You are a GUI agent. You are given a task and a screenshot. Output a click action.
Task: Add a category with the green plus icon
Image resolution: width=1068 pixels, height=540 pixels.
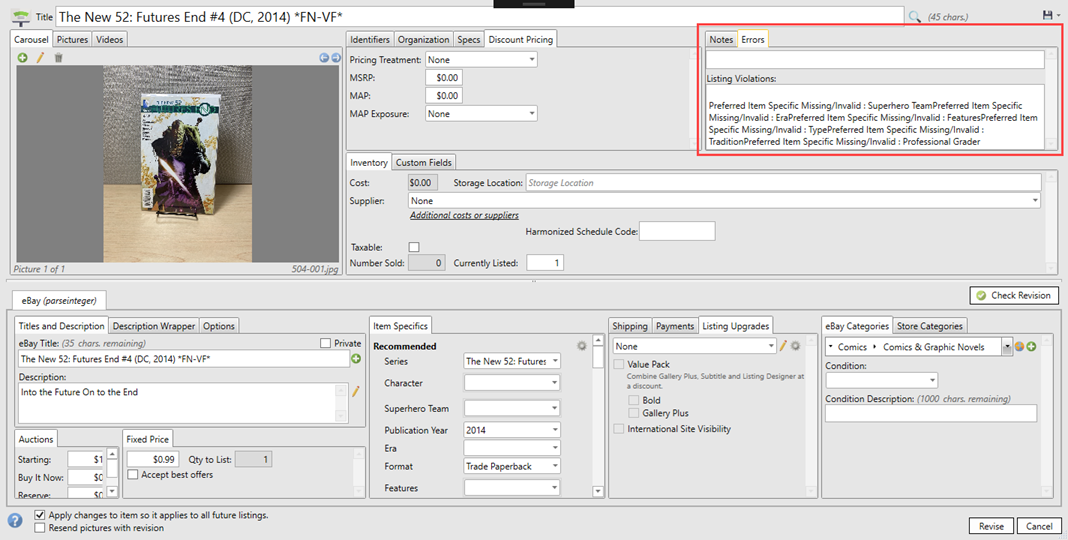pos(1031,347)
